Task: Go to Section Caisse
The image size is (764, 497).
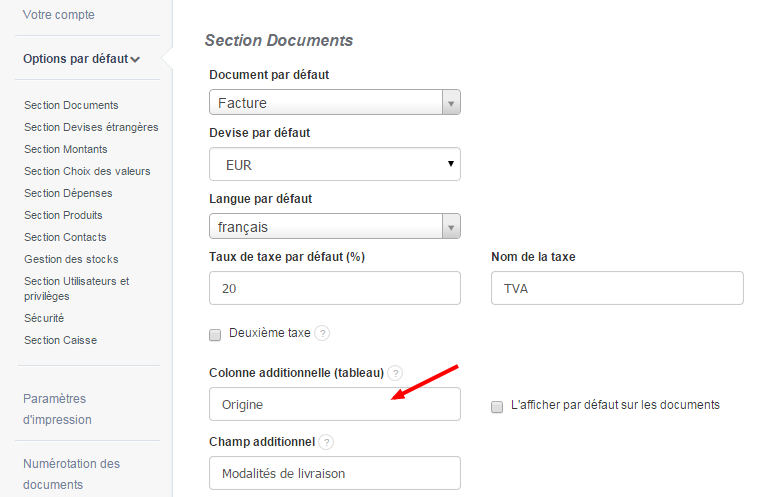Action: (60, 340)
